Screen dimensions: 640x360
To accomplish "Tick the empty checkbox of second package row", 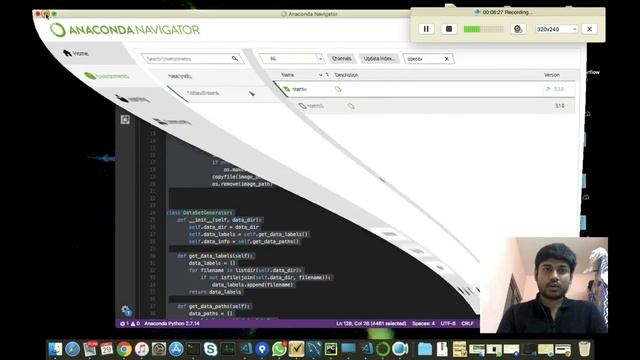I will pyautogui.click(x=302, y=106).
